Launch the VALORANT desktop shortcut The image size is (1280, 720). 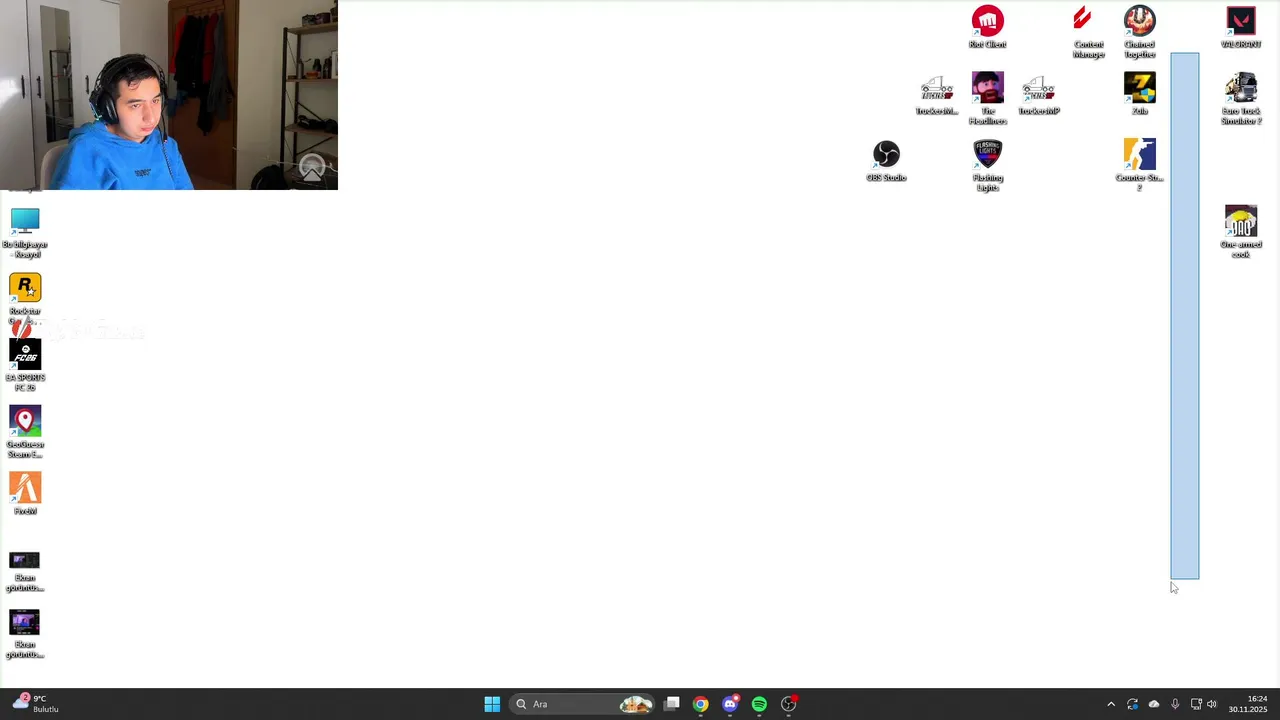(1240, 26)
